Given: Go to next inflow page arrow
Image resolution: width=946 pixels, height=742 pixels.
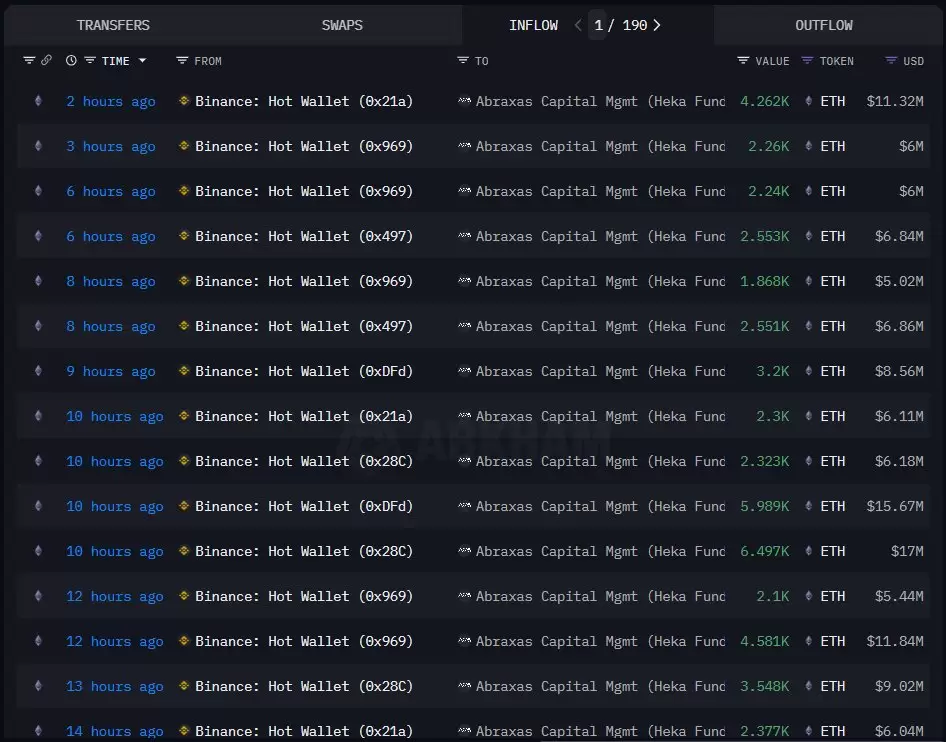Looking at the screenshot, I should (x=657, y=25).
